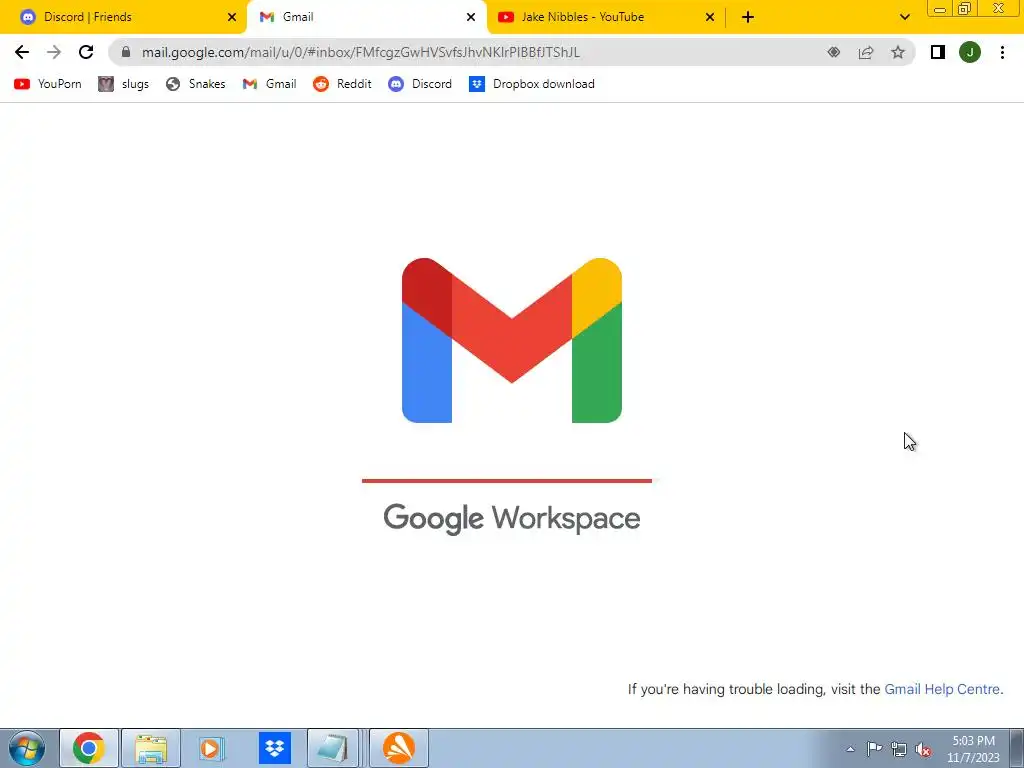This screenshot has height=768, width=1024.
Task: Click the Chrome taskbar icon
Action: [89, 748]
